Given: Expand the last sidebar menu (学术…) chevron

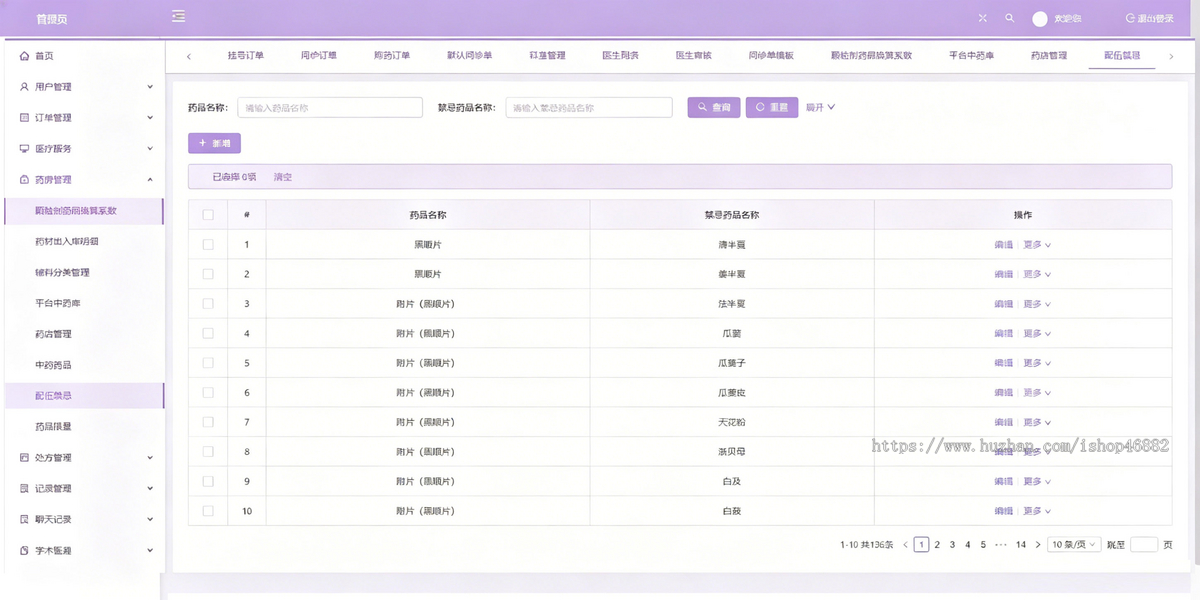Looking at the screenshot, I should (150, 551).
